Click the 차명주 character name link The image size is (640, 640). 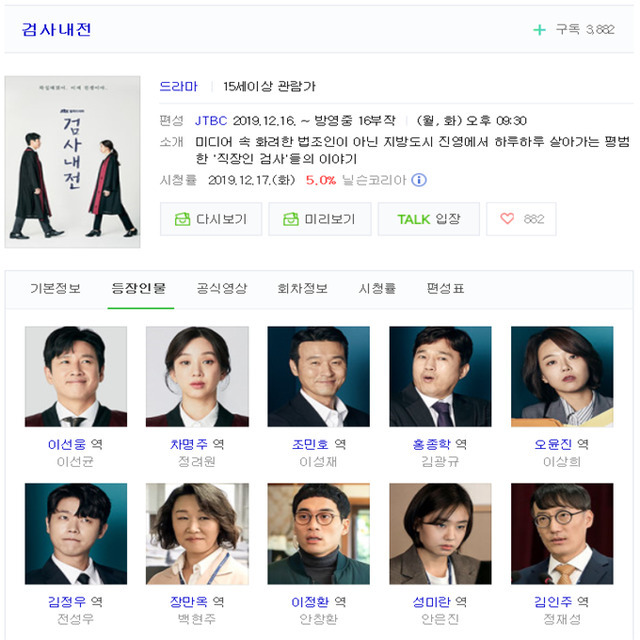tap(189, 444)
